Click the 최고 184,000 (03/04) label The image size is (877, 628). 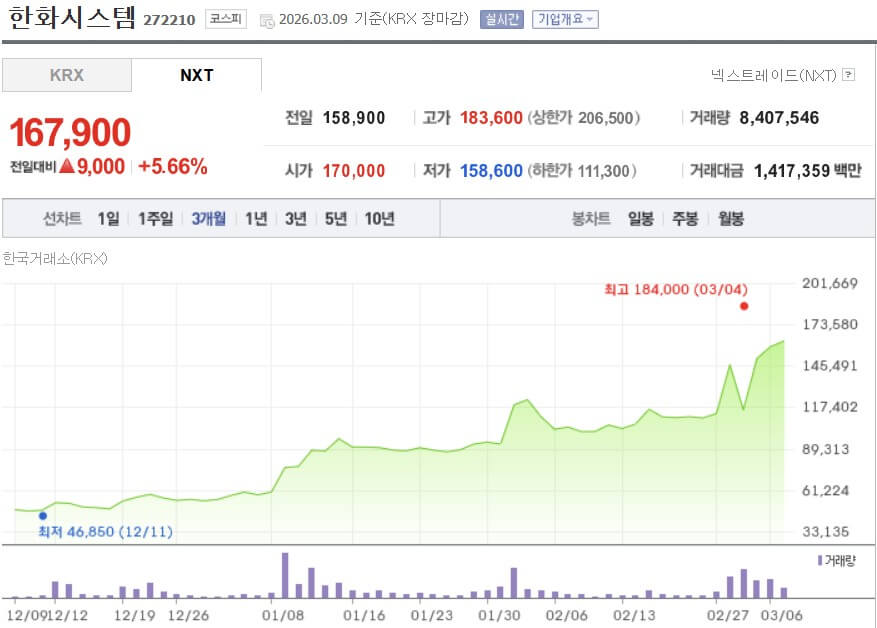[x=676, y=290]
